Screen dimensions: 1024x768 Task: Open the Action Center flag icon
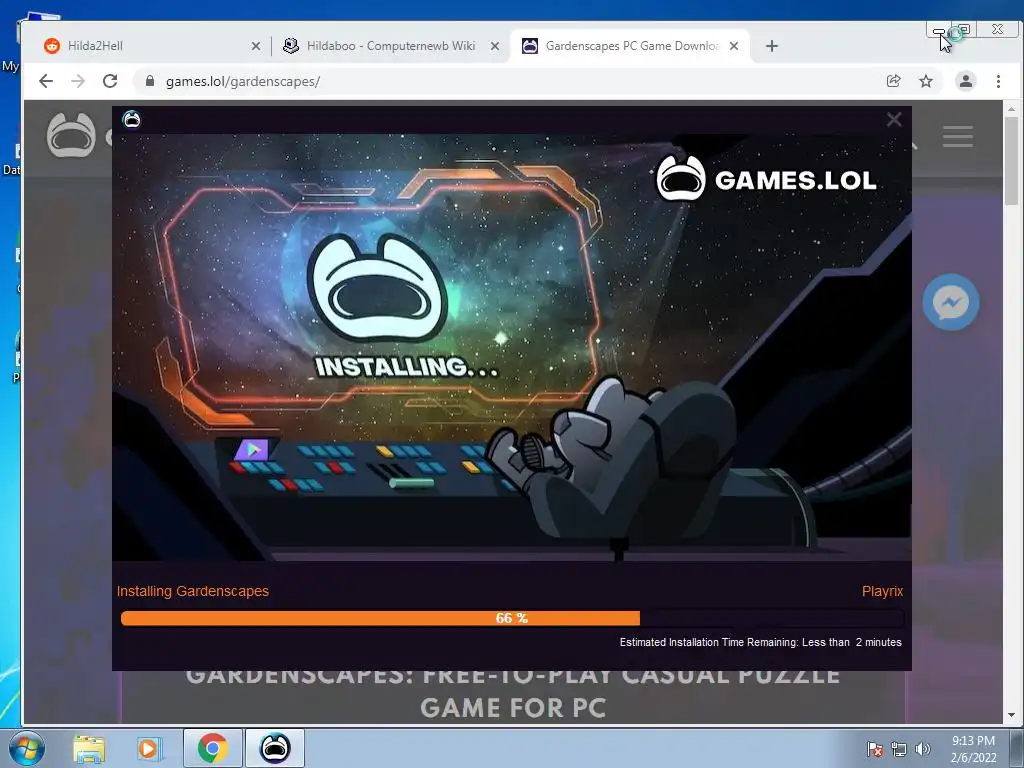(875, 749)
